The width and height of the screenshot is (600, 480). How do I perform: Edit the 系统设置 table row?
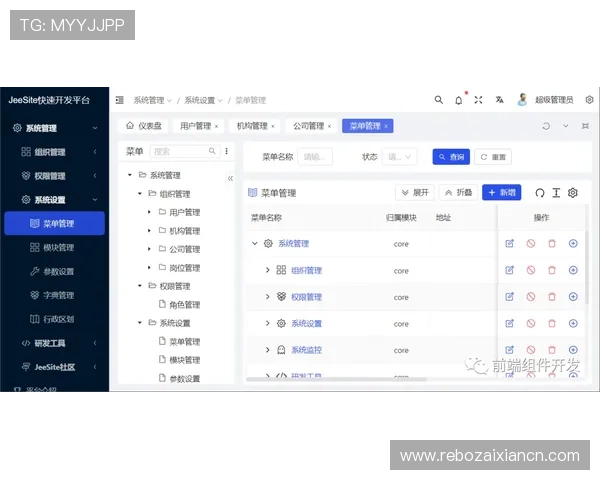[509, 323]
